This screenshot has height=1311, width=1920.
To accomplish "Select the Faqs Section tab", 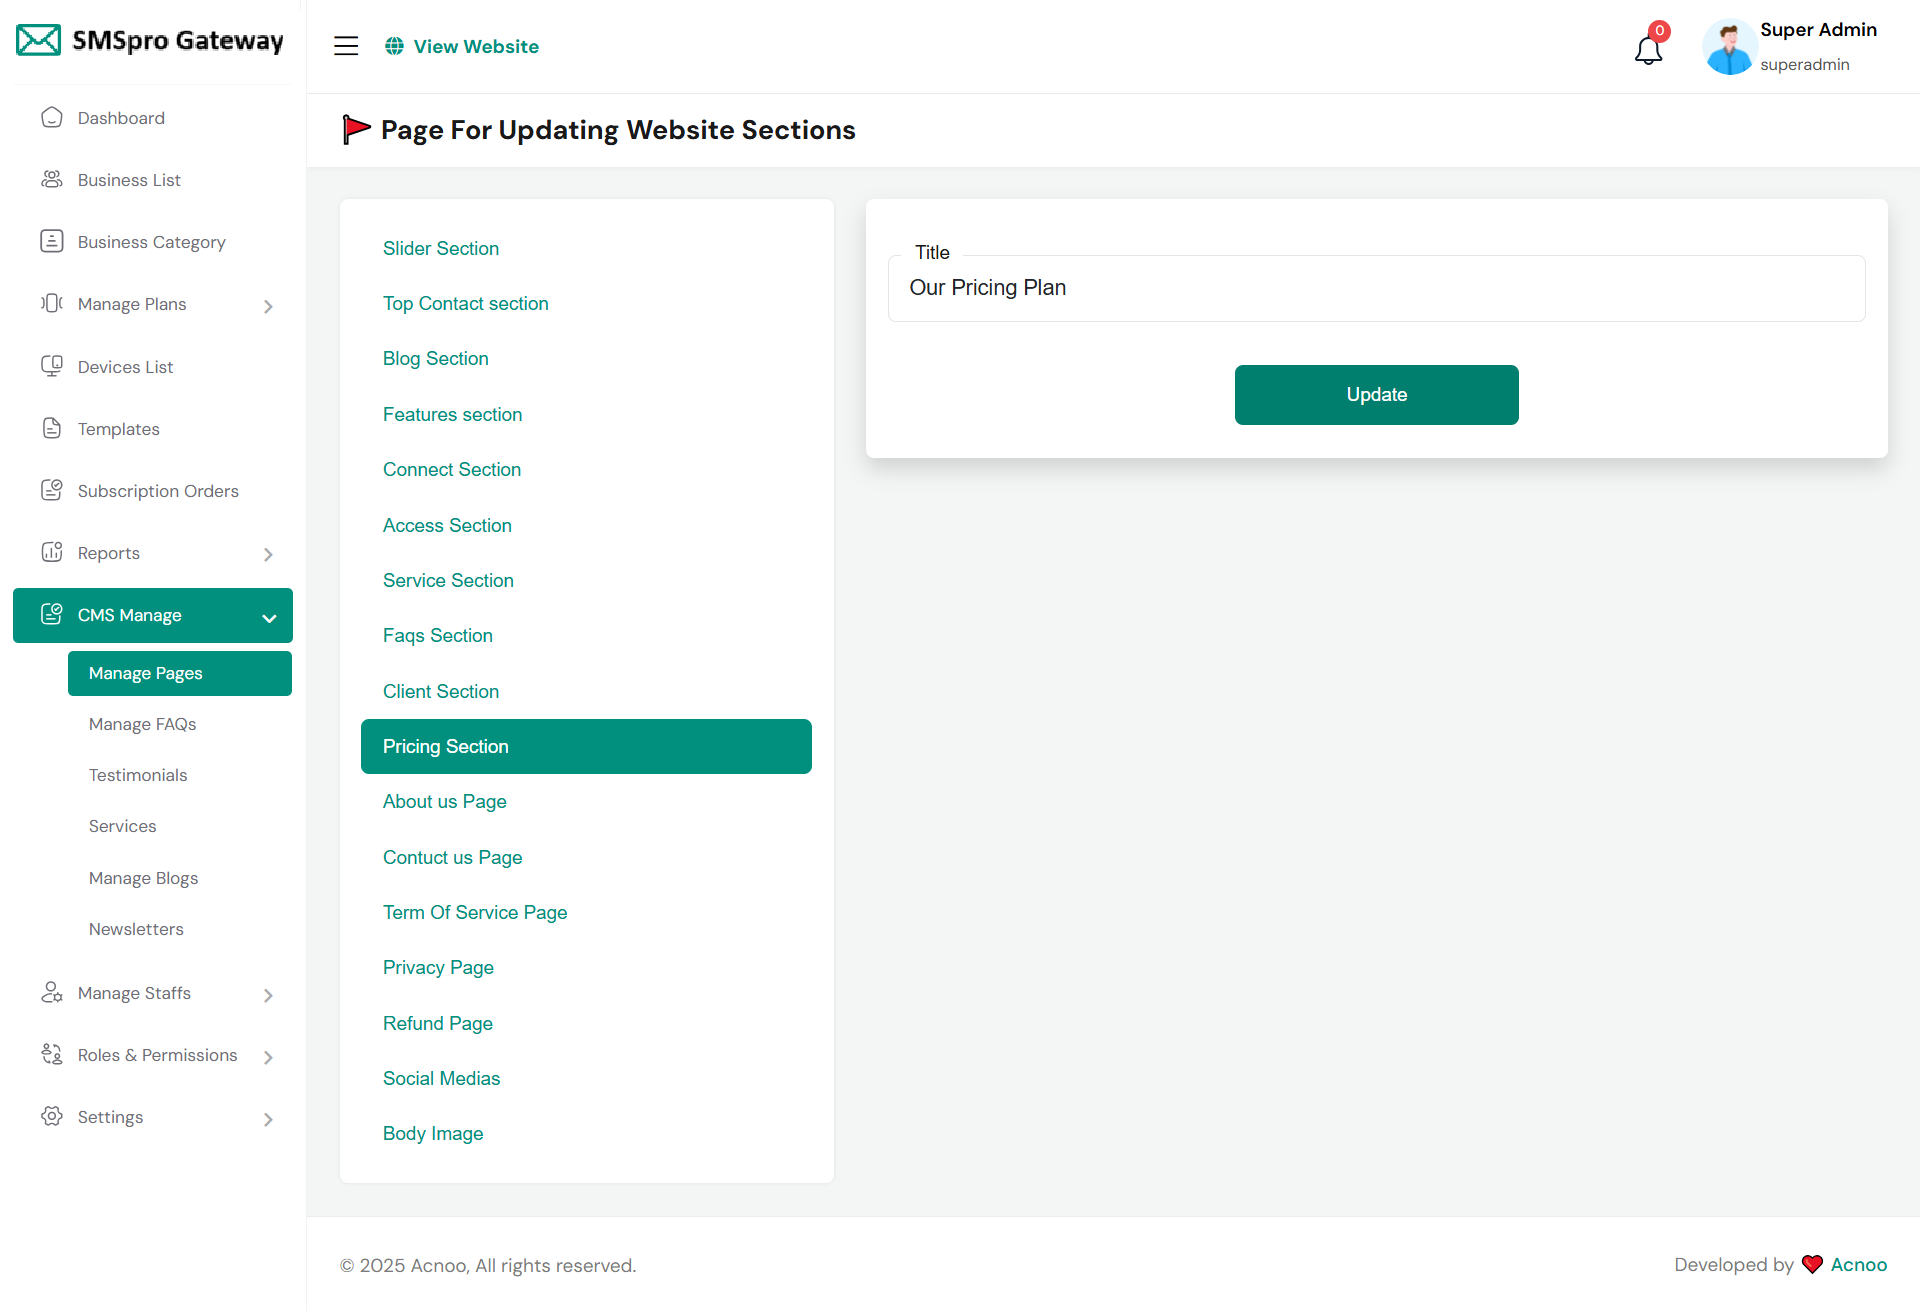I will coord(438,636).
